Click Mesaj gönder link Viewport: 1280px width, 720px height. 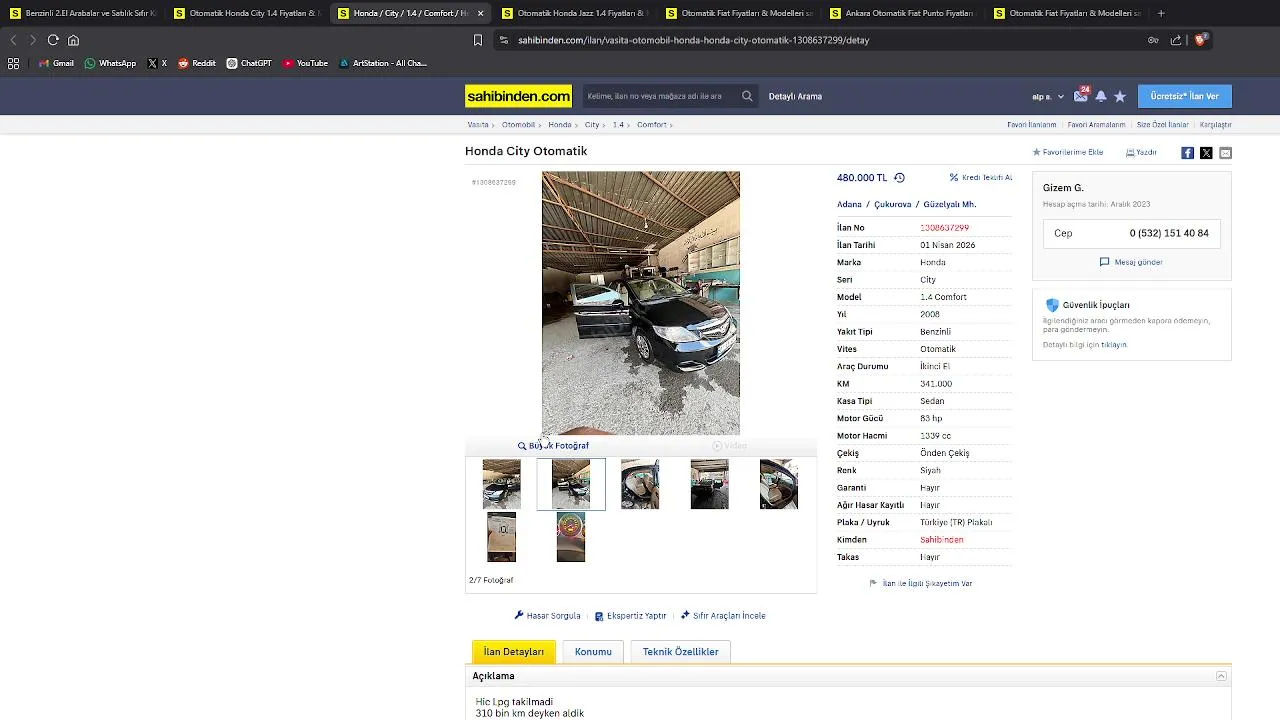pyautogui.click(x=1131, y=262)
